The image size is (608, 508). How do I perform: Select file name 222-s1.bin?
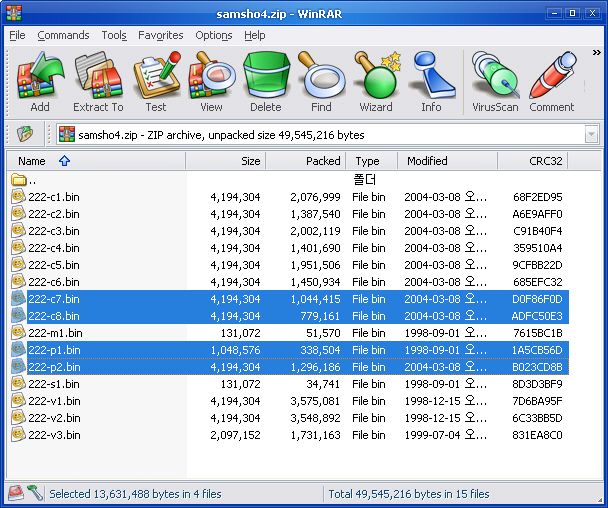[54, 384]
